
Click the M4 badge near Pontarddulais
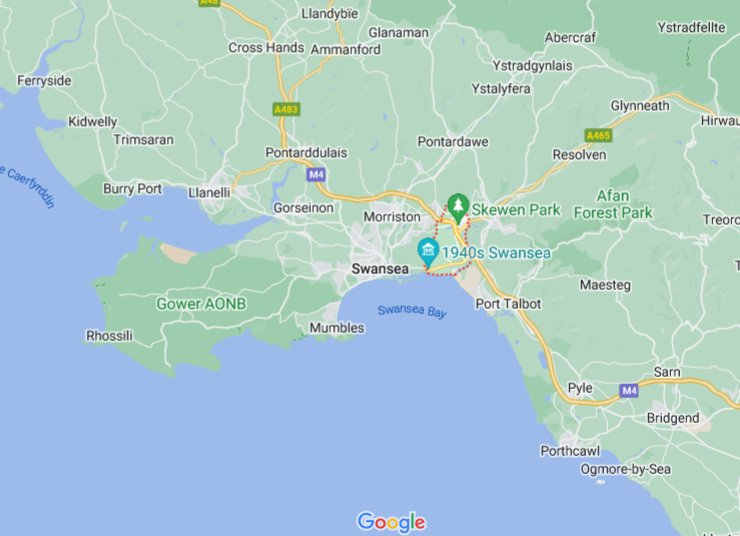(316, 175)
